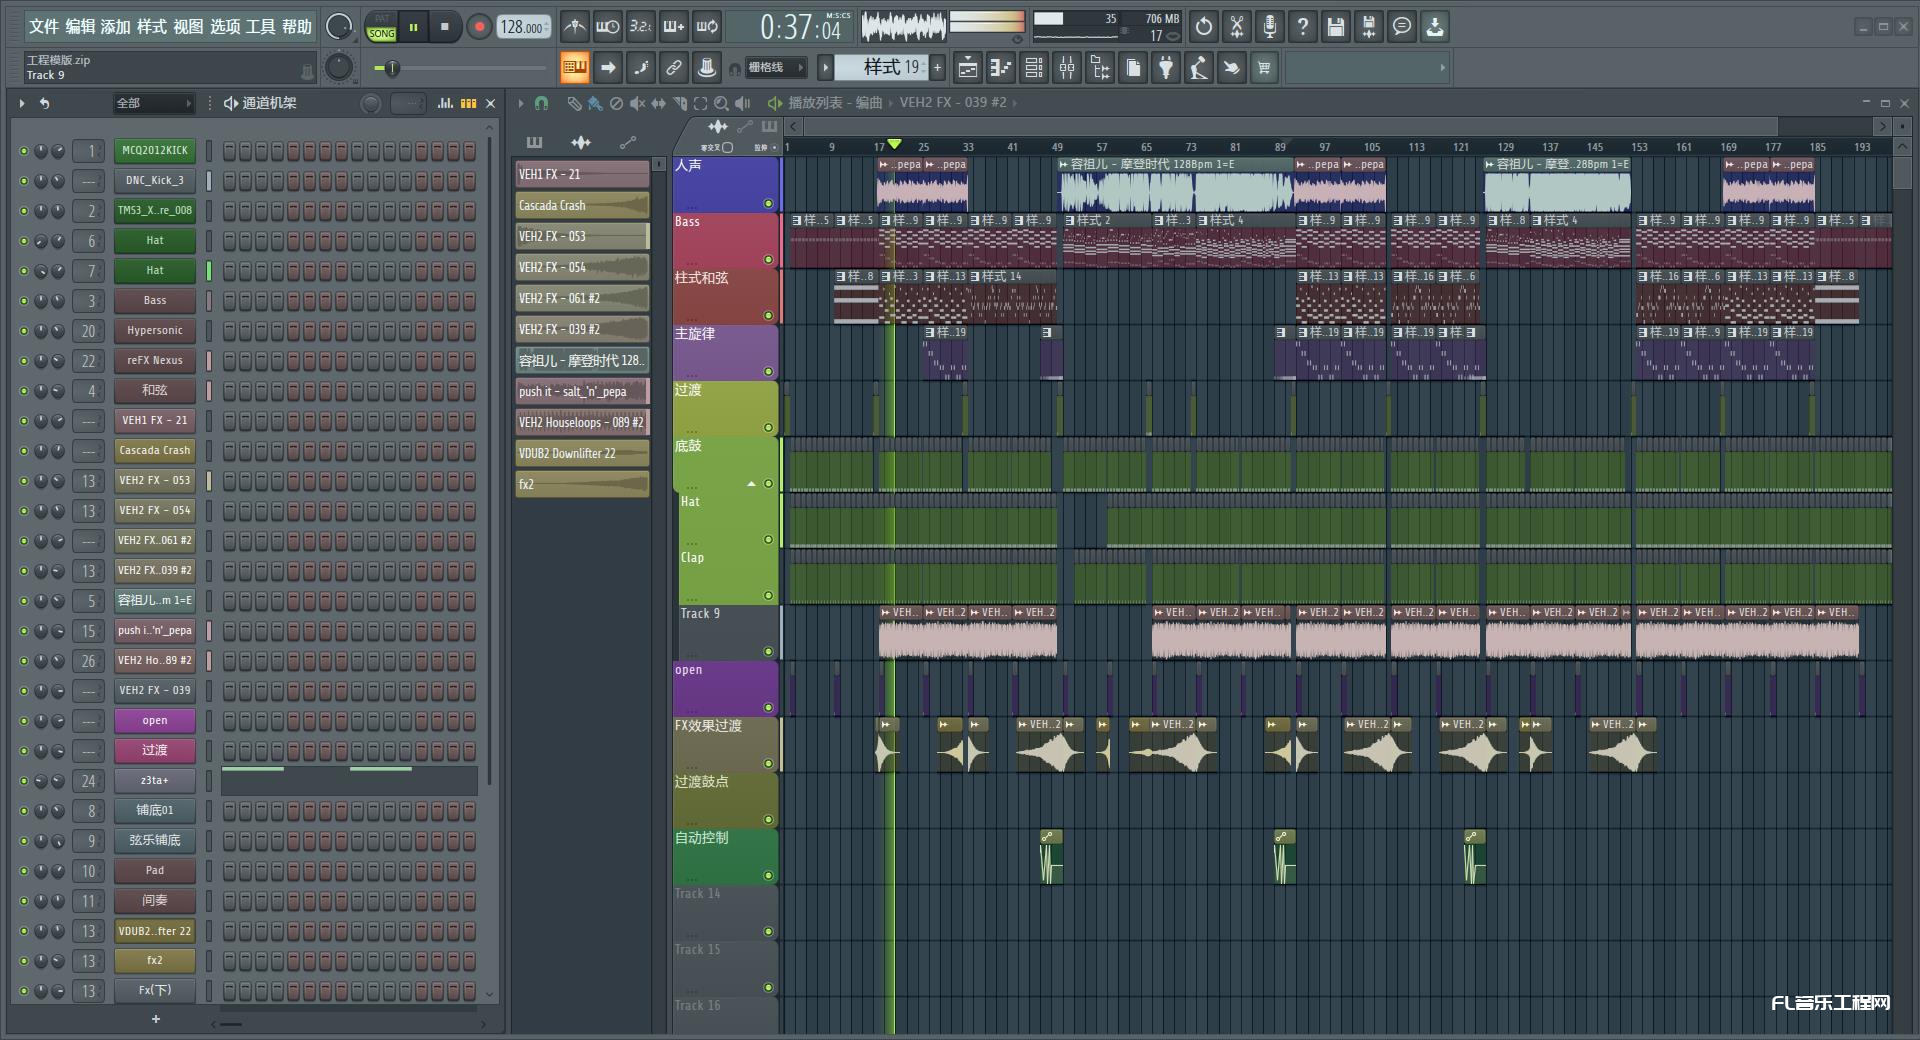Open pattern options arrow left of 样式 19
The width and height of the screenshot is (1920, 1040).
pos(825,68)
